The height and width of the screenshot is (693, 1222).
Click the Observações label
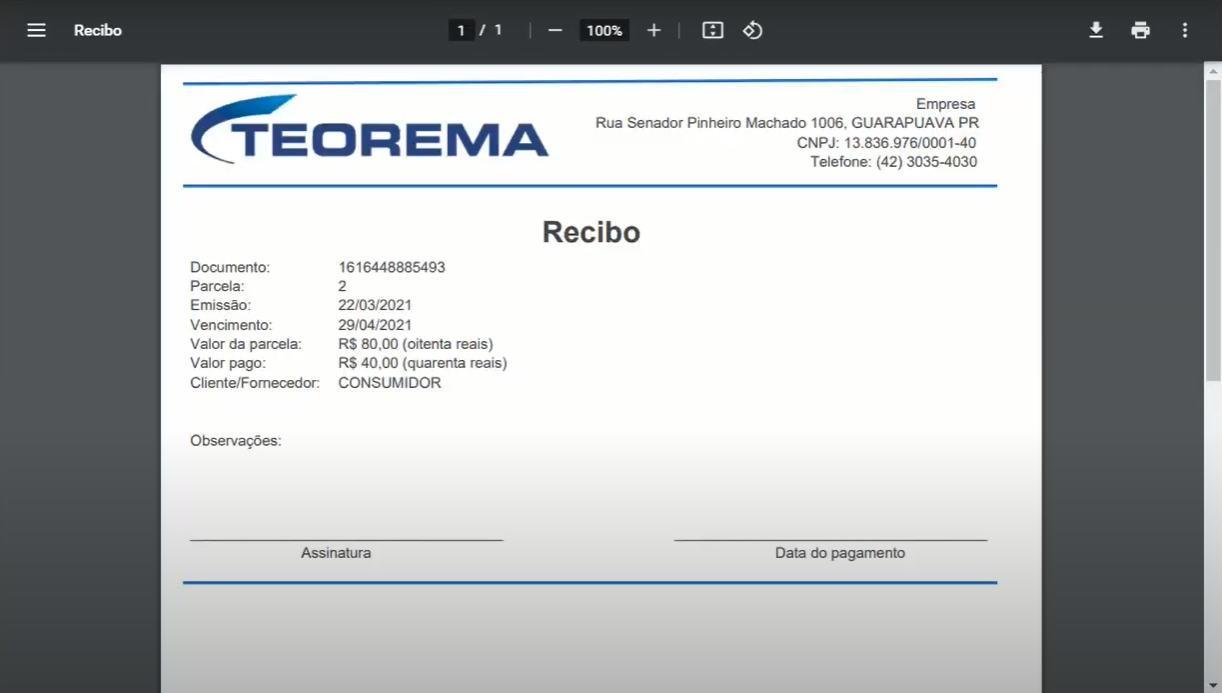tap(236, 441)
